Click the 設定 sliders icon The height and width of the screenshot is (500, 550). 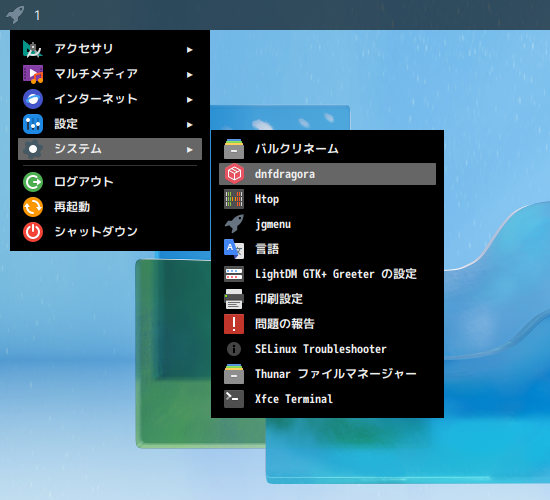(x=33, y=124)
